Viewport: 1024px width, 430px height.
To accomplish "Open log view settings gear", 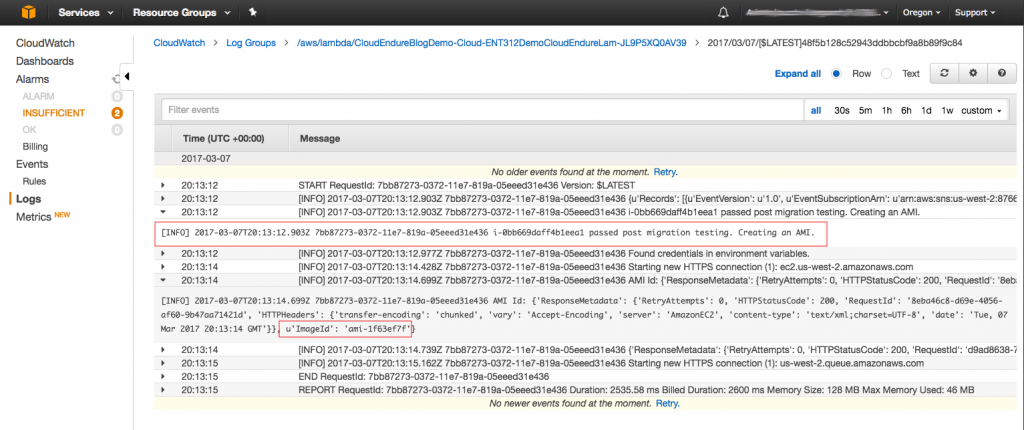I will (x=973, y=74).
